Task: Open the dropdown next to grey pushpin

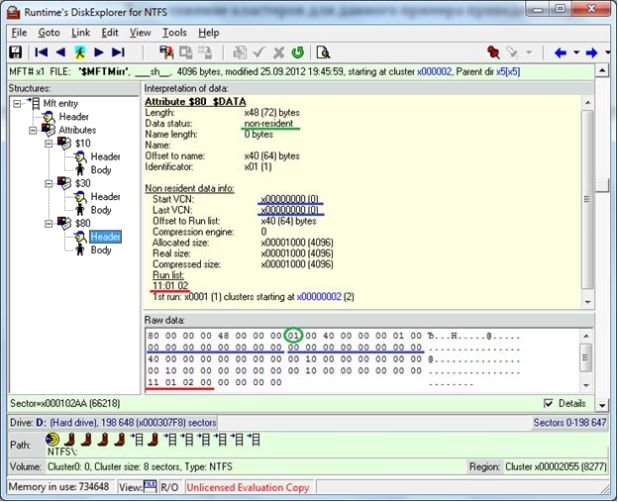Action: click(529, 52)
